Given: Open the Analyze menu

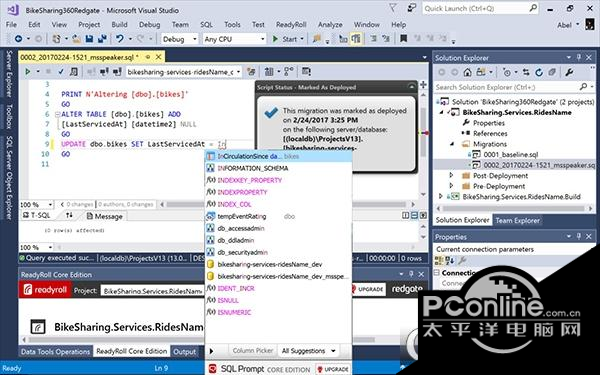Looking at the screenshot, I should [330, 24].
